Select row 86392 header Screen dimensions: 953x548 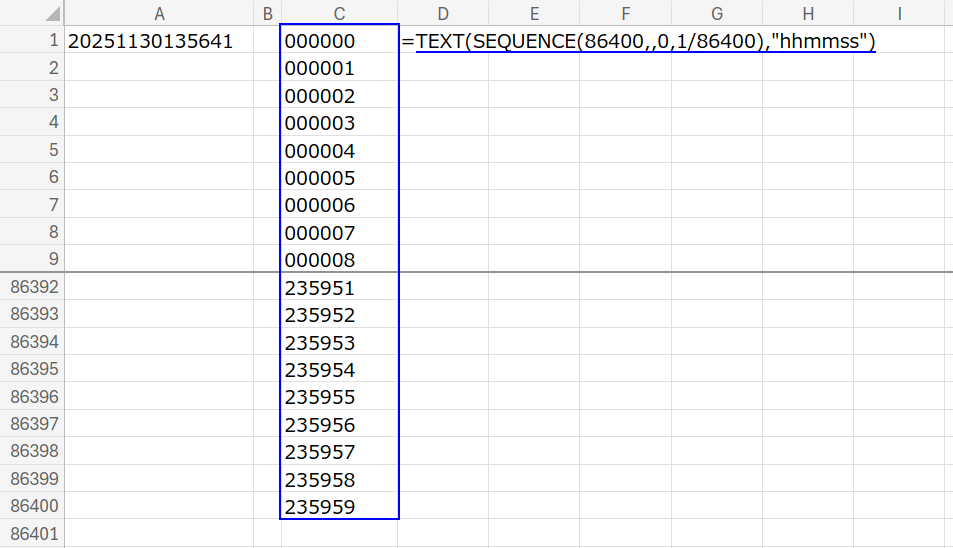[32, 288]
